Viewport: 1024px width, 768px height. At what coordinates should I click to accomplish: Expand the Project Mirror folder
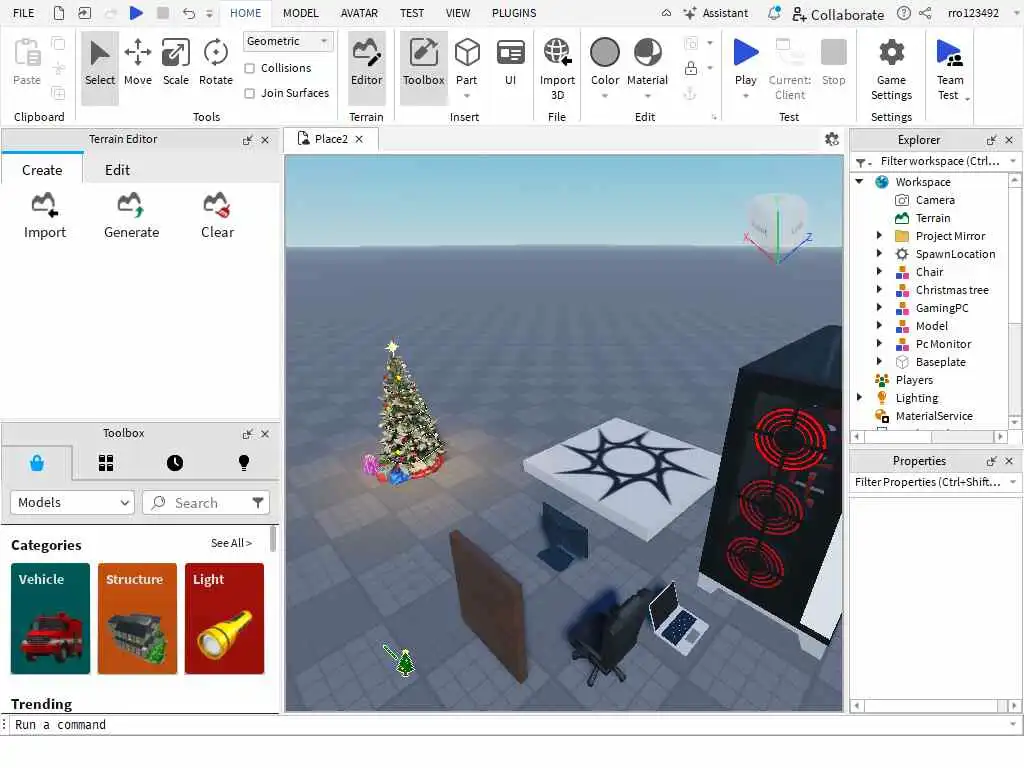pyautogui.click(x=879, y=235)
